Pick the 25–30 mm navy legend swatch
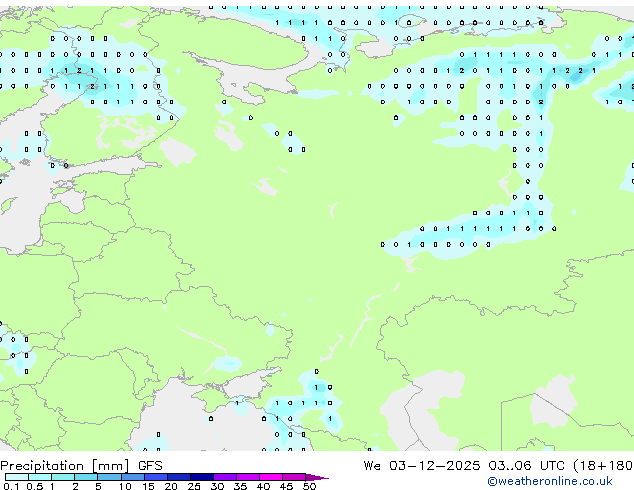This screenshot has width=634, height=490. (202, 477)
